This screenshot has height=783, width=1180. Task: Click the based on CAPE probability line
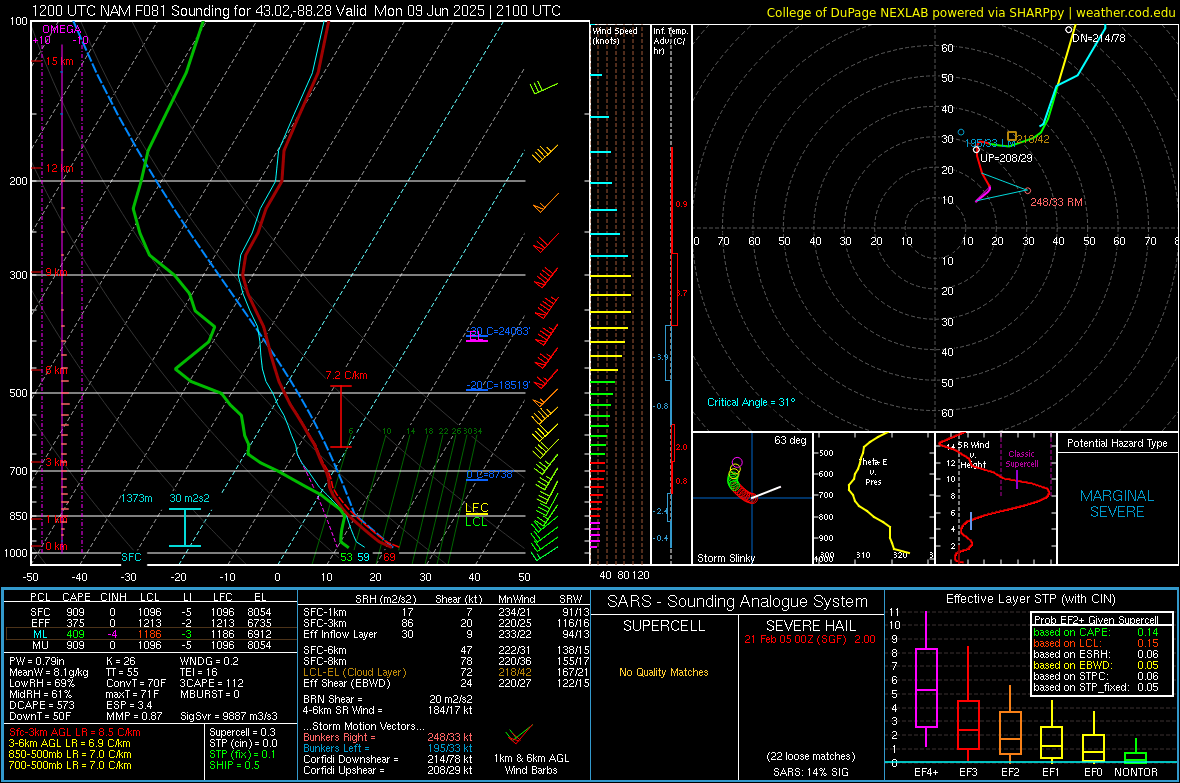pyautogui.click(x=1096, y=632)
